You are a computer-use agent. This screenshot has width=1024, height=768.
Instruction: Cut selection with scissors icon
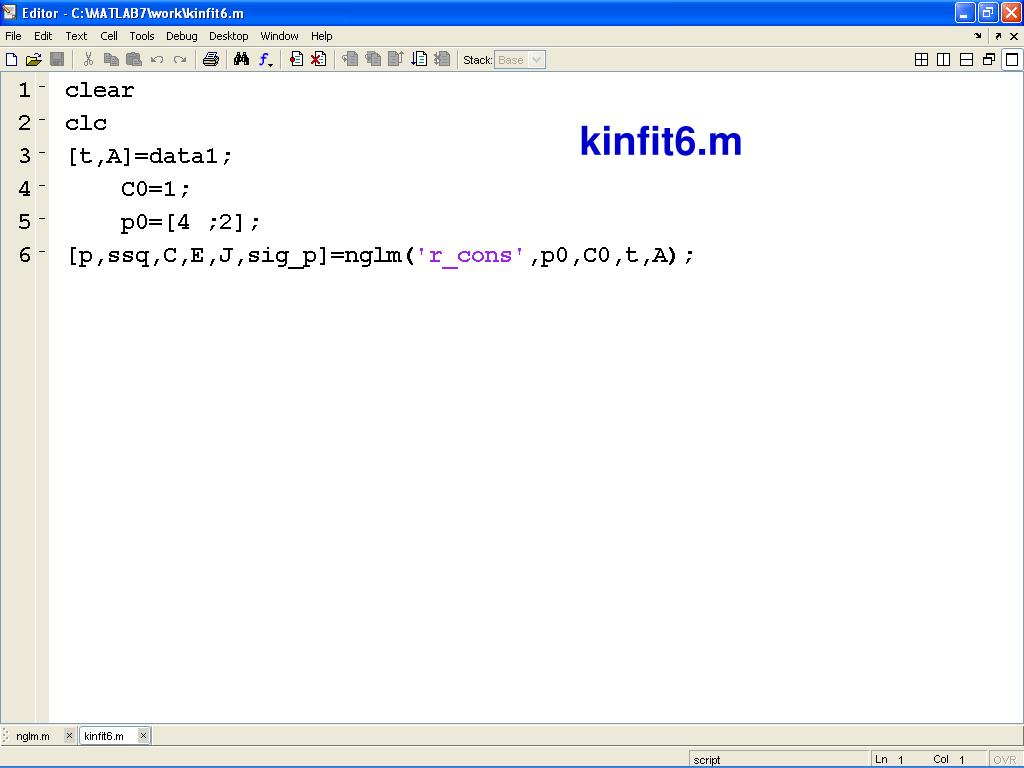(88, 60)
